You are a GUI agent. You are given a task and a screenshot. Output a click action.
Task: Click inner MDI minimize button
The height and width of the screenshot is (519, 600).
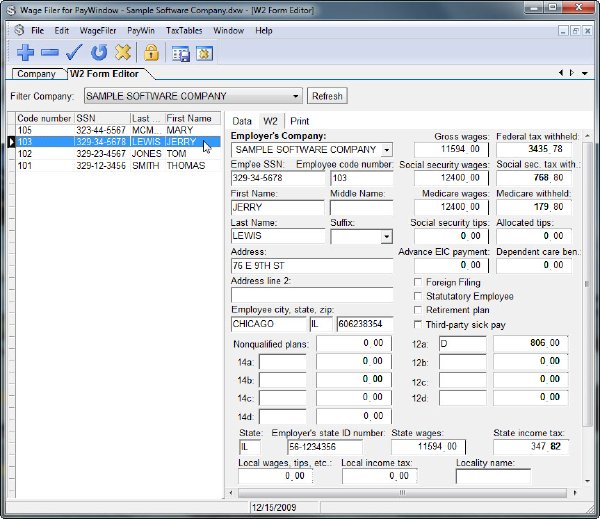pos(563,31)
